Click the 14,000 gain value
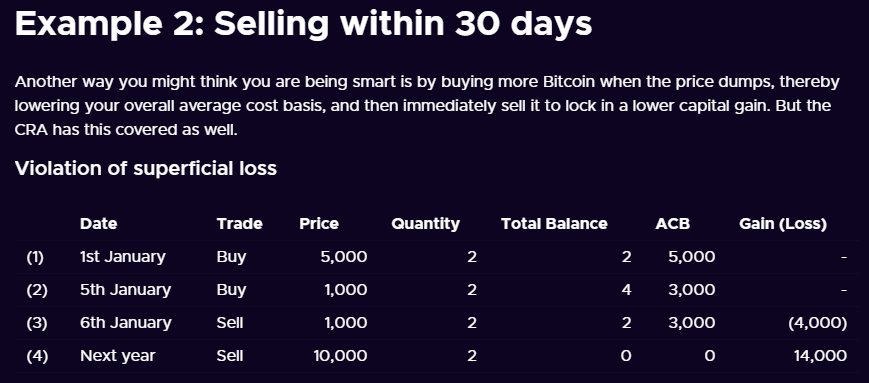The height and width of the screenshot is (383, 869). coord(820,356)
